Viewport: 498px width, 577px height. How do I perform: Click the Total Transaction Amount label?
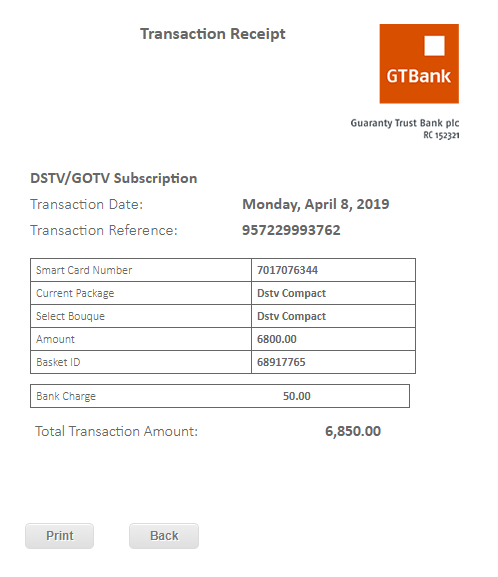116,431
